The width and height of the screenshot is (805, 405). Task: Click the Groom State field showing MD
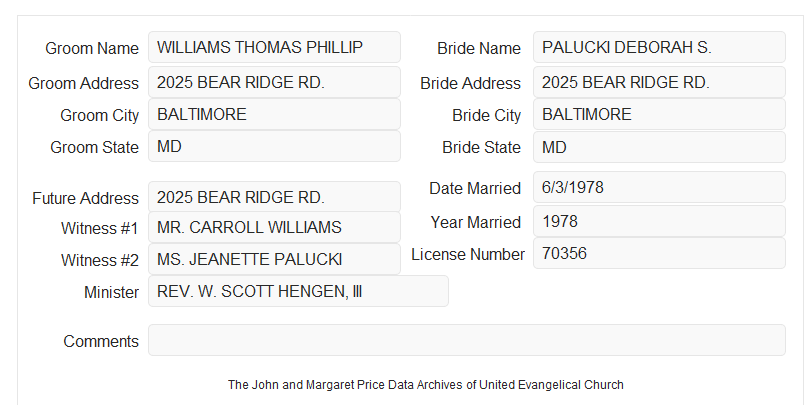(x=274, y=146)
